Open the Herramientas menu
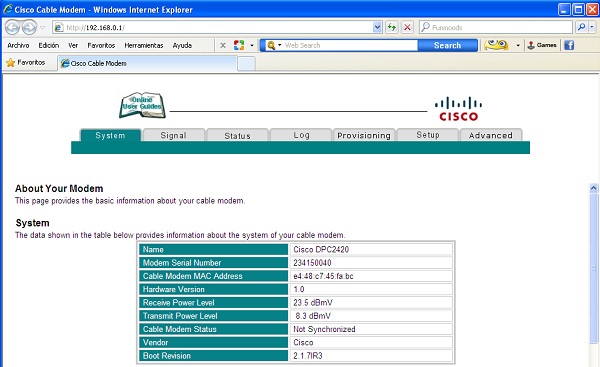This screenshot has height=367, width=600. tap(144, 45)
